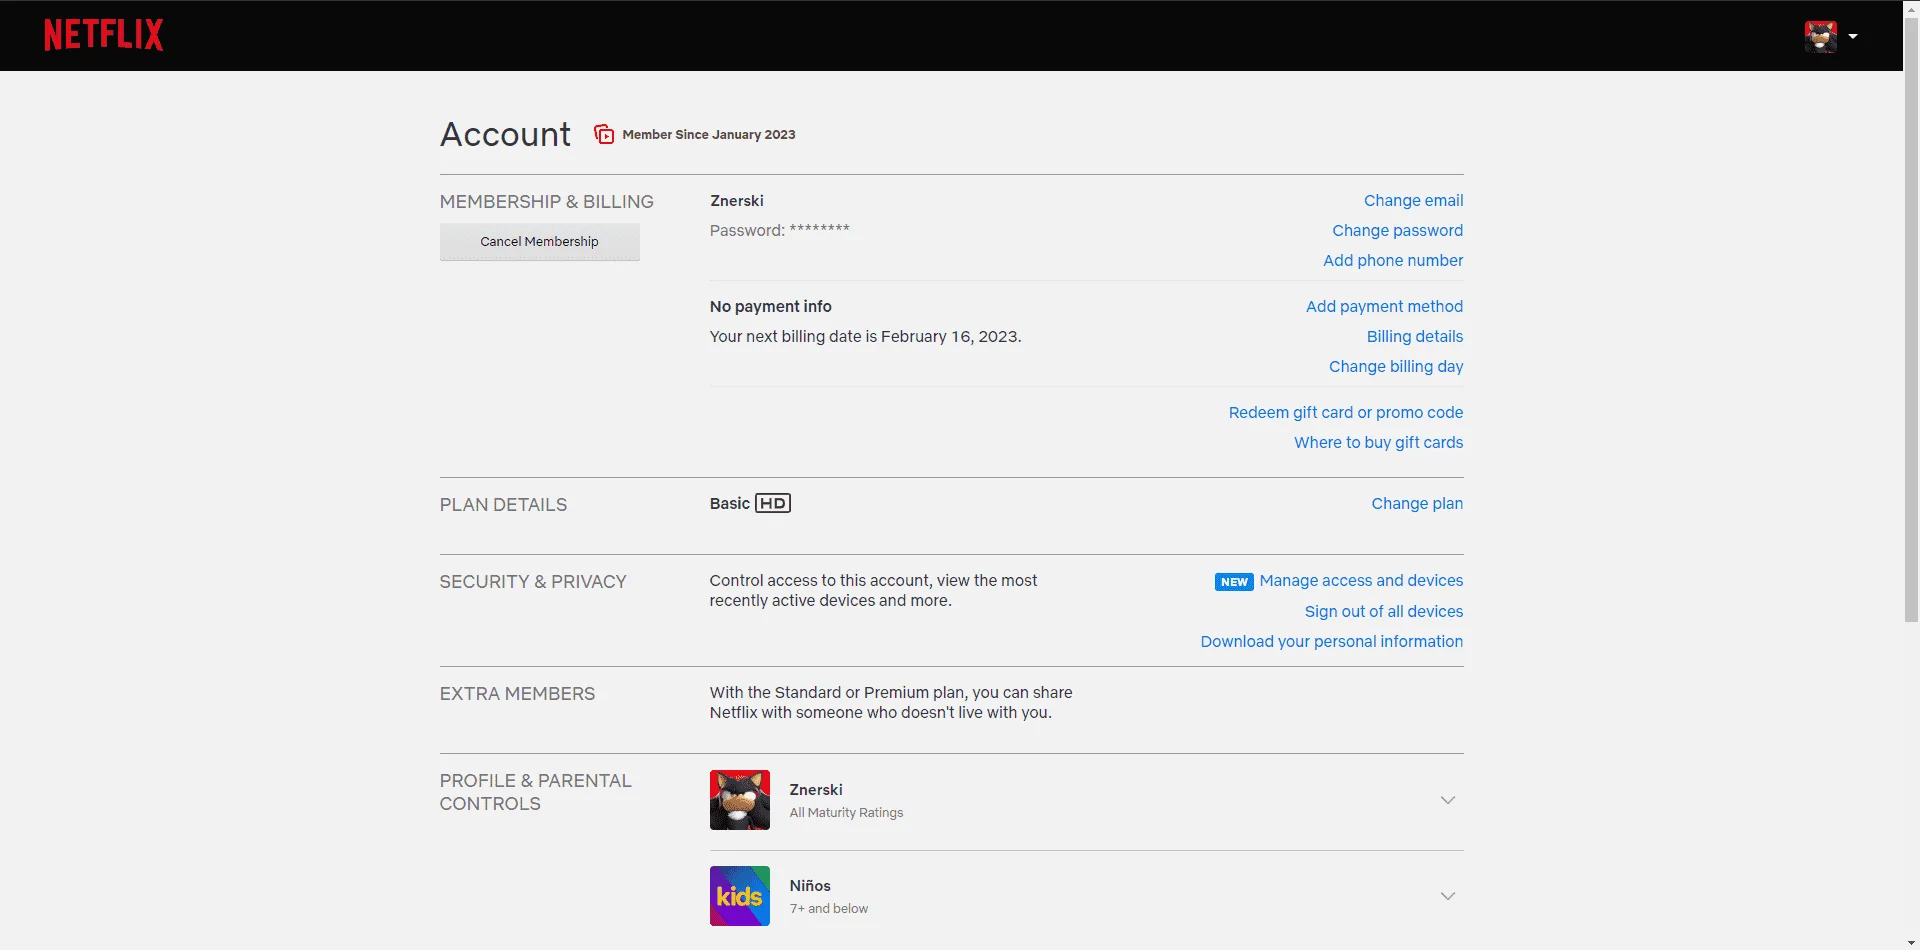Open Billing details
This screenshot has height=950, width=1920.
[x=1415, y=336]
